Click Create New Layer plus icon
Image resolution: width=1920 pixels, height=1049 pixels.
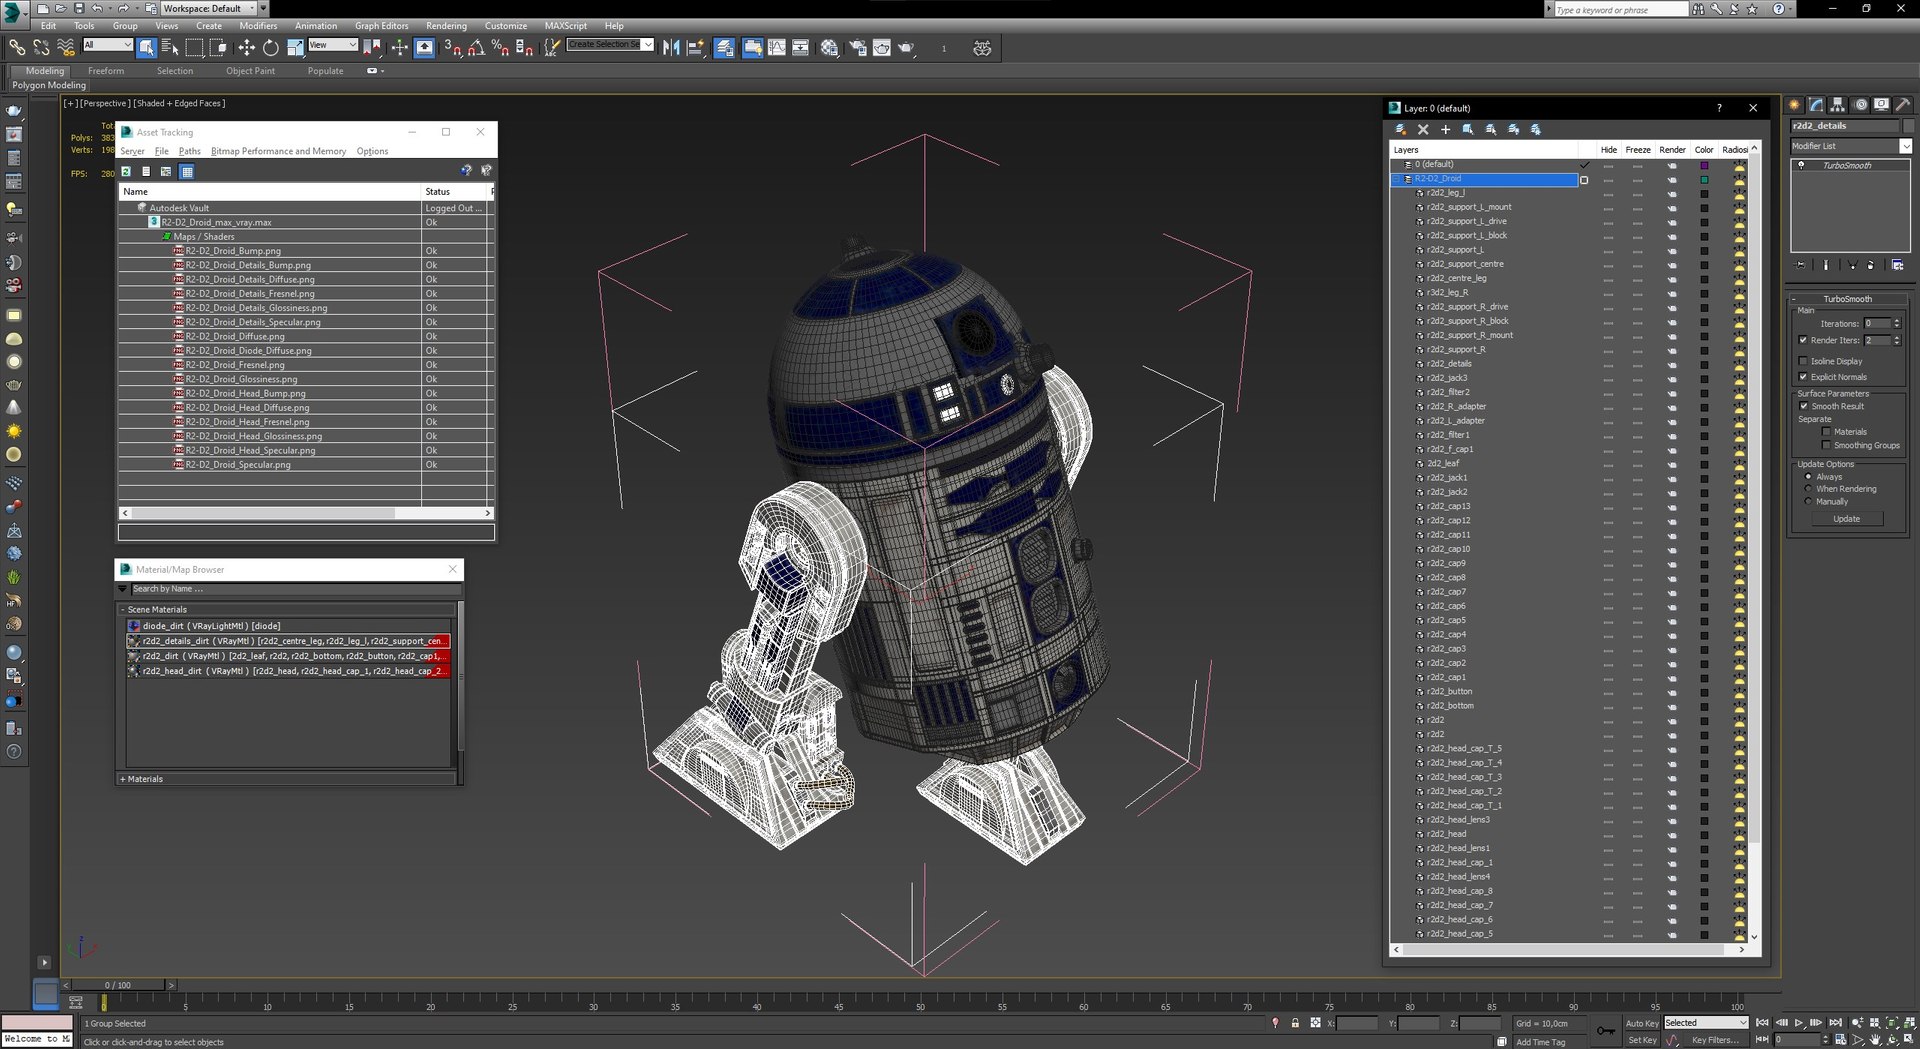(x=1445, y=129)
